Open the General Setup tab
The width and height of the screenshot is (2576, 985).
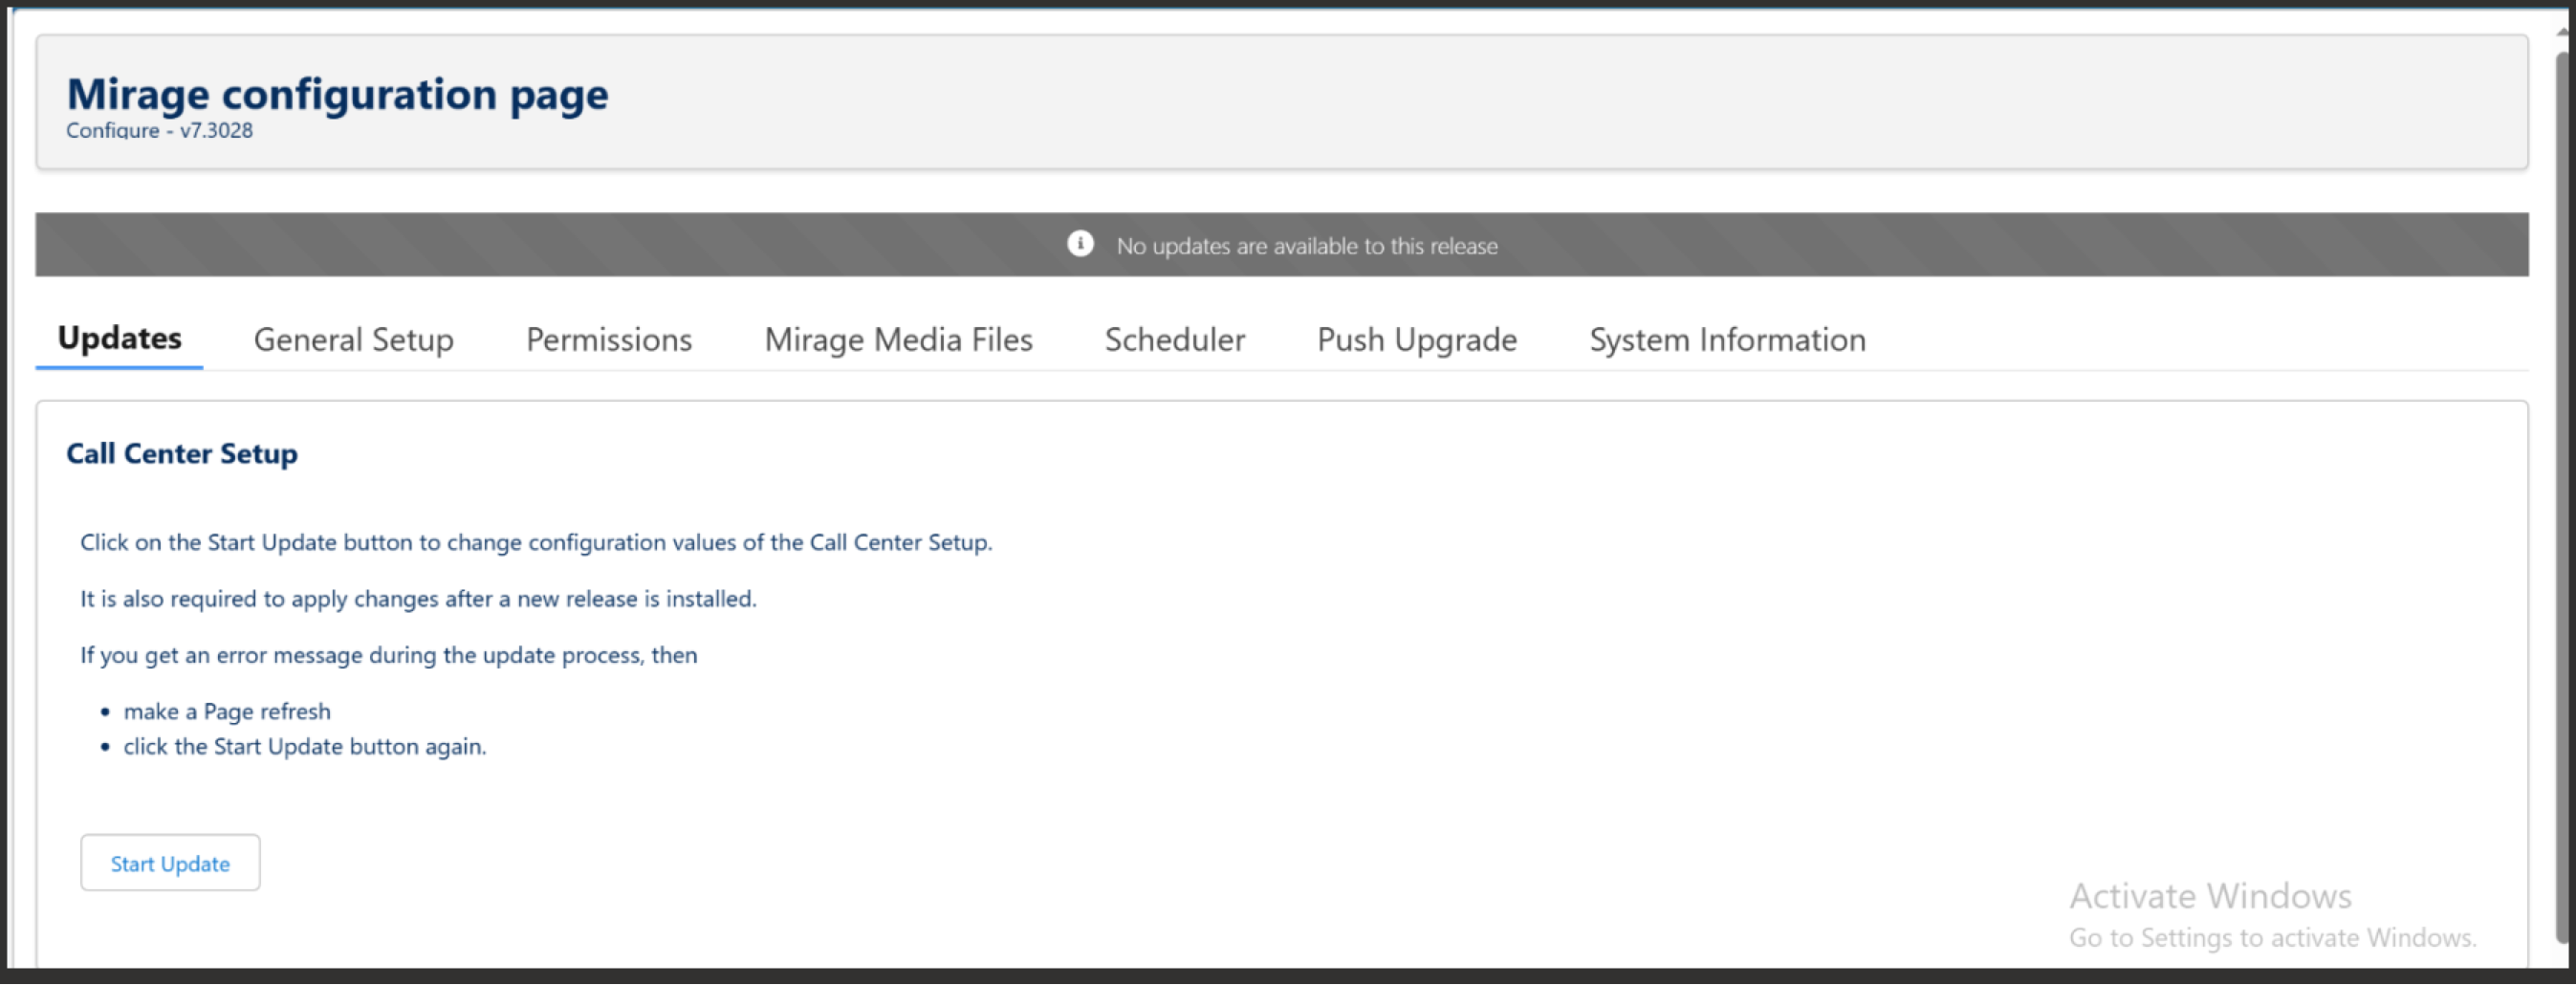353,340
